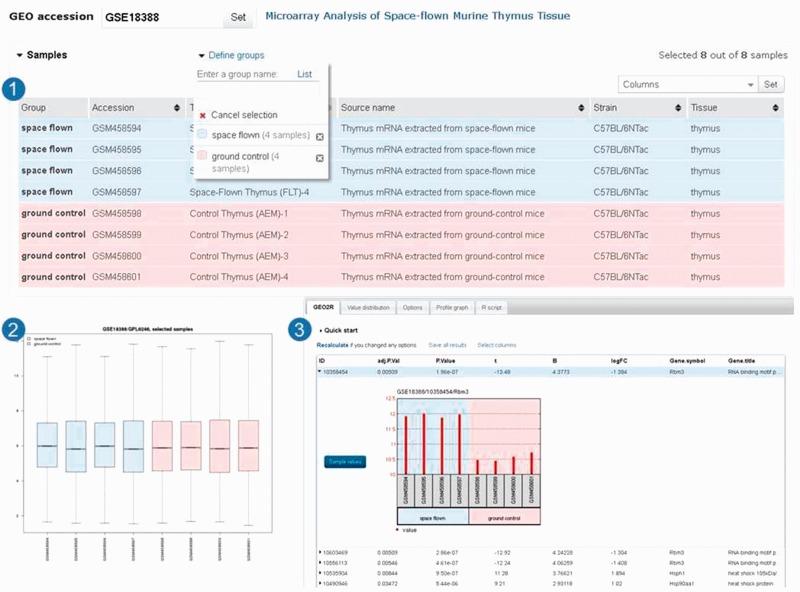
Task: Open the Profile graph tab
Action: pyautogui.click(x=452, y=308)
